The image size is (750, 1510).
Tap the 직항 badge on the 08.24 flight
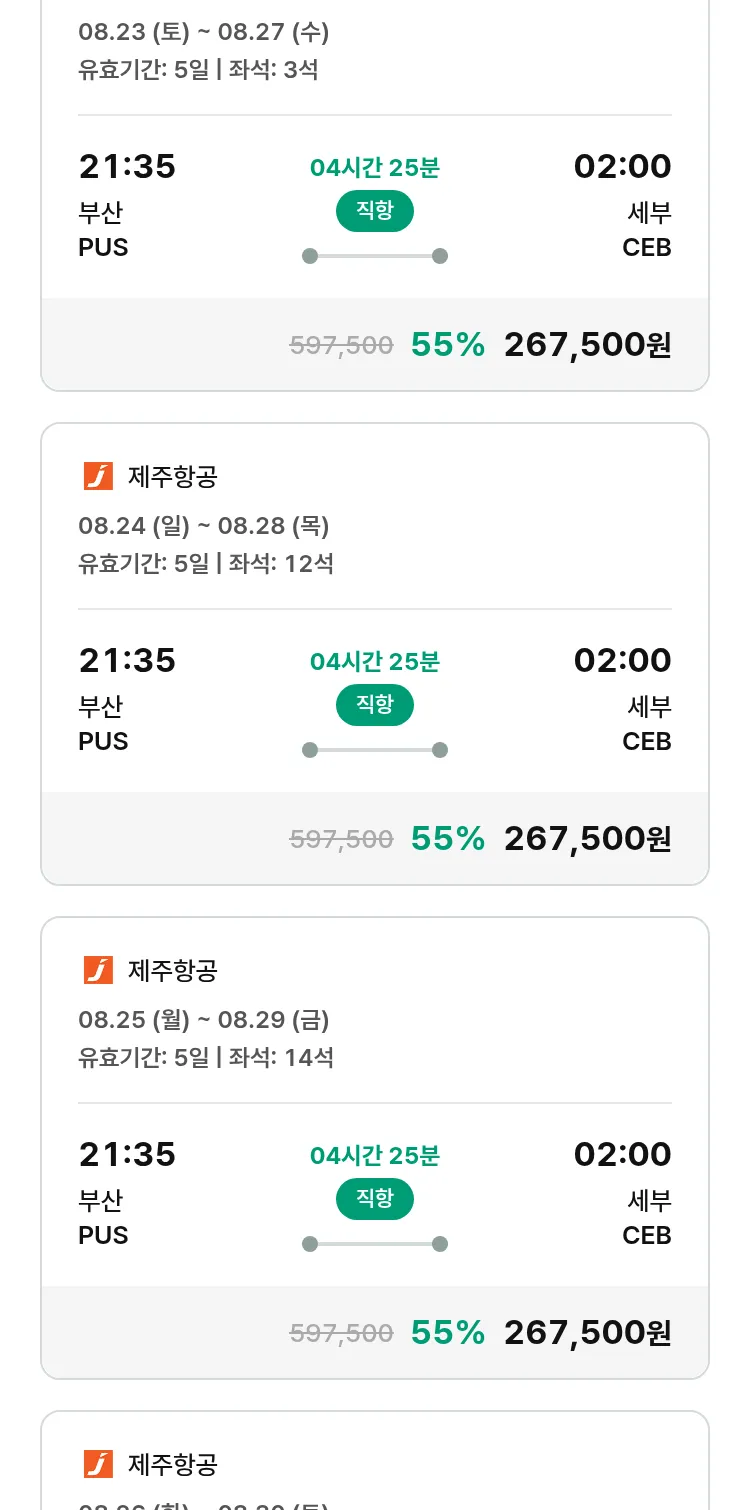(375, 705)
